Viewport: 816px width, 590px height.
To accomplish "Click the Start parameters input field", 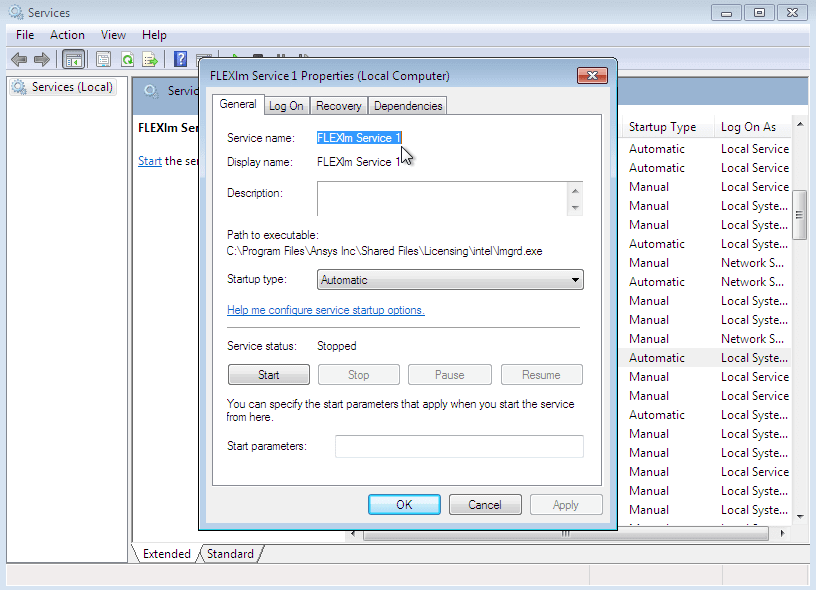I will coord(459,446).
